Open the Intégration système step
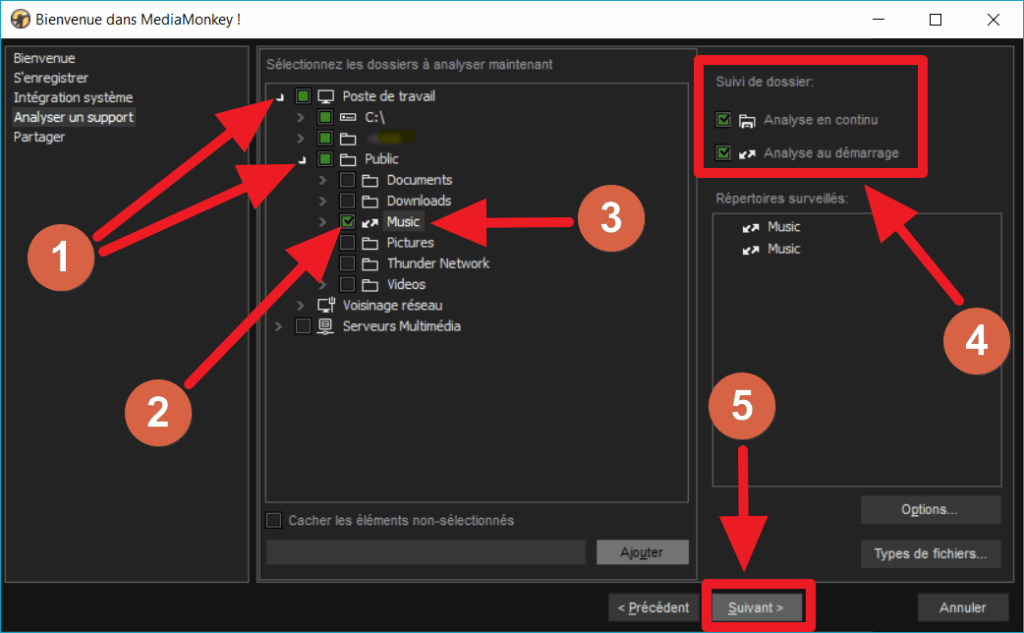Viewport: 1024px width, 633px height. pos(73,97)
